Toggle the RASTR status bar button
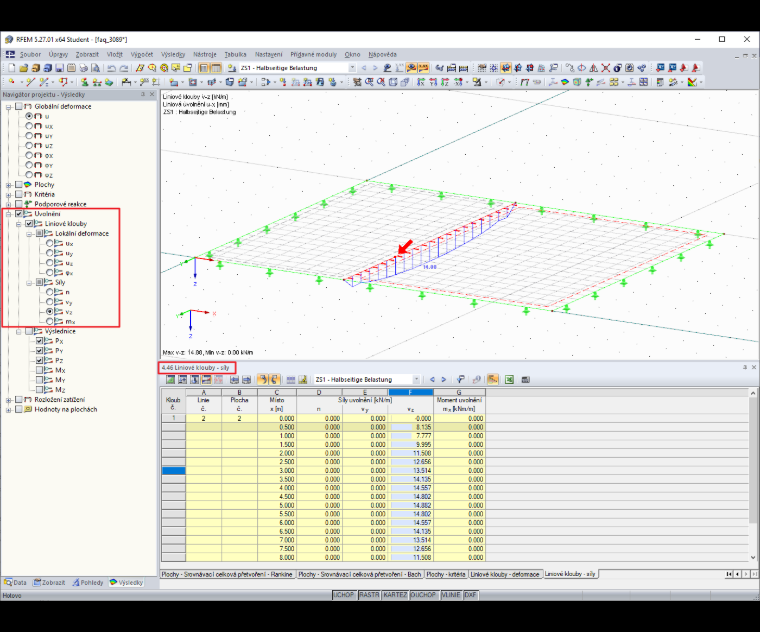760x632 pixels. 369,595
